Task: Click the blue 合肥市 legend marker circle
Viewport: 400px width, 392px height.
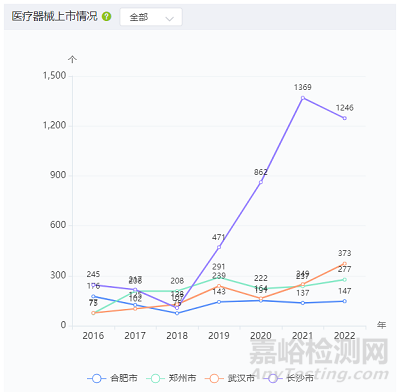Action: (97, 378)
